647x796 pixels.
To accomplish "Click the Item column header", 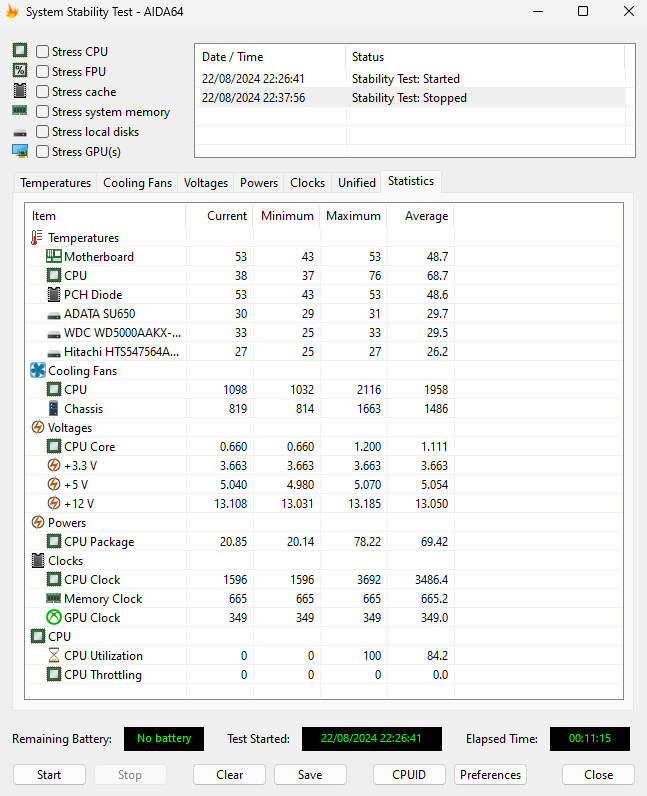I will 106,216.
